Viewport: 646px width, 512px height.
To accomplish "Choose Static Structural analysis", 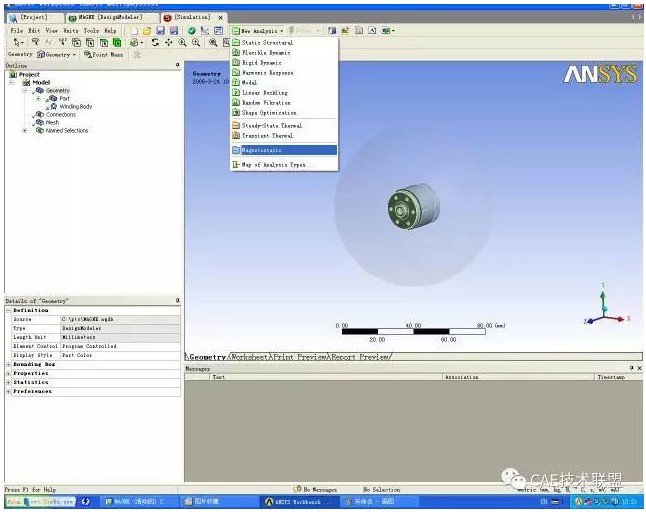I will point(284,42).
